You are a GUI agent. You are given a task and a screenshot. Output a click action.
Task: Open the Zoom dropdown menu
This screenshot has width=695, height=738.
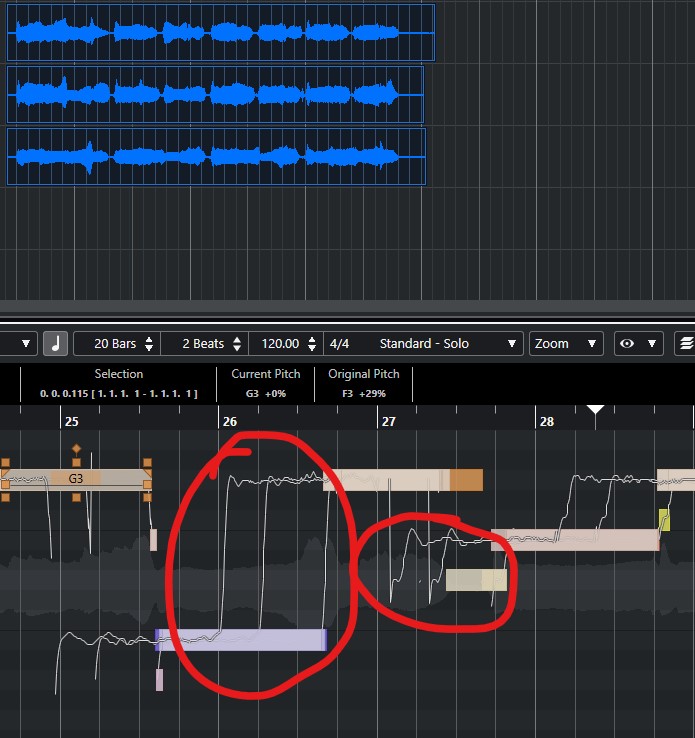coord(566,344)
